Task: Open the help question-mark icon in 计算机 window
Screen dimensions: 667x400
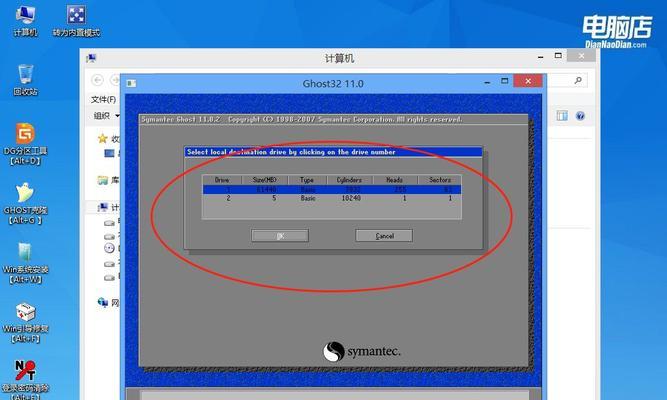Action: (x=580, y=116)
